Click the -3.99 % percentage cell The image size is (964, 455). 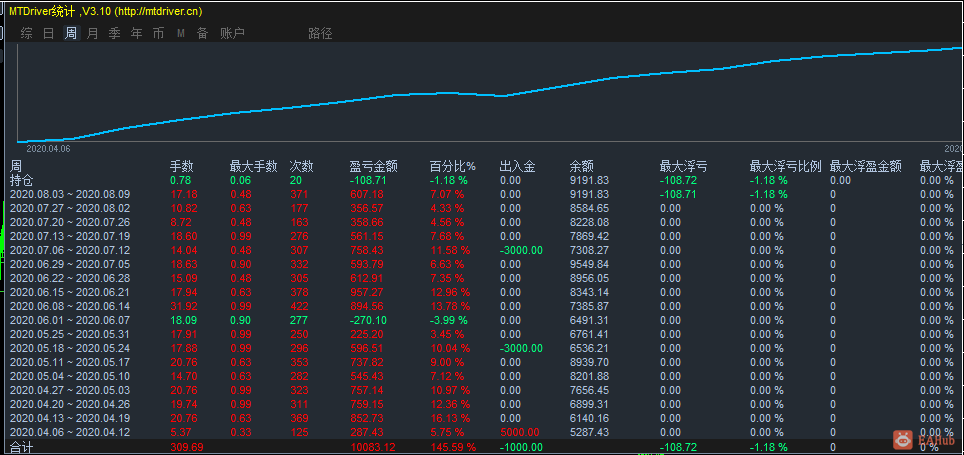click(x=448, y=320)
